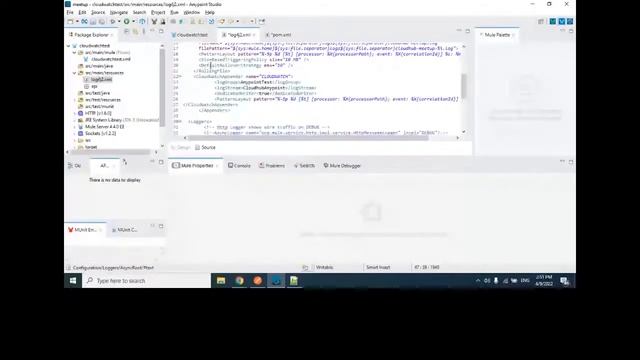Click the Save All toolbar icon
Image resolution: width=640 pixels, height=360 pixels.
[102, 21]
